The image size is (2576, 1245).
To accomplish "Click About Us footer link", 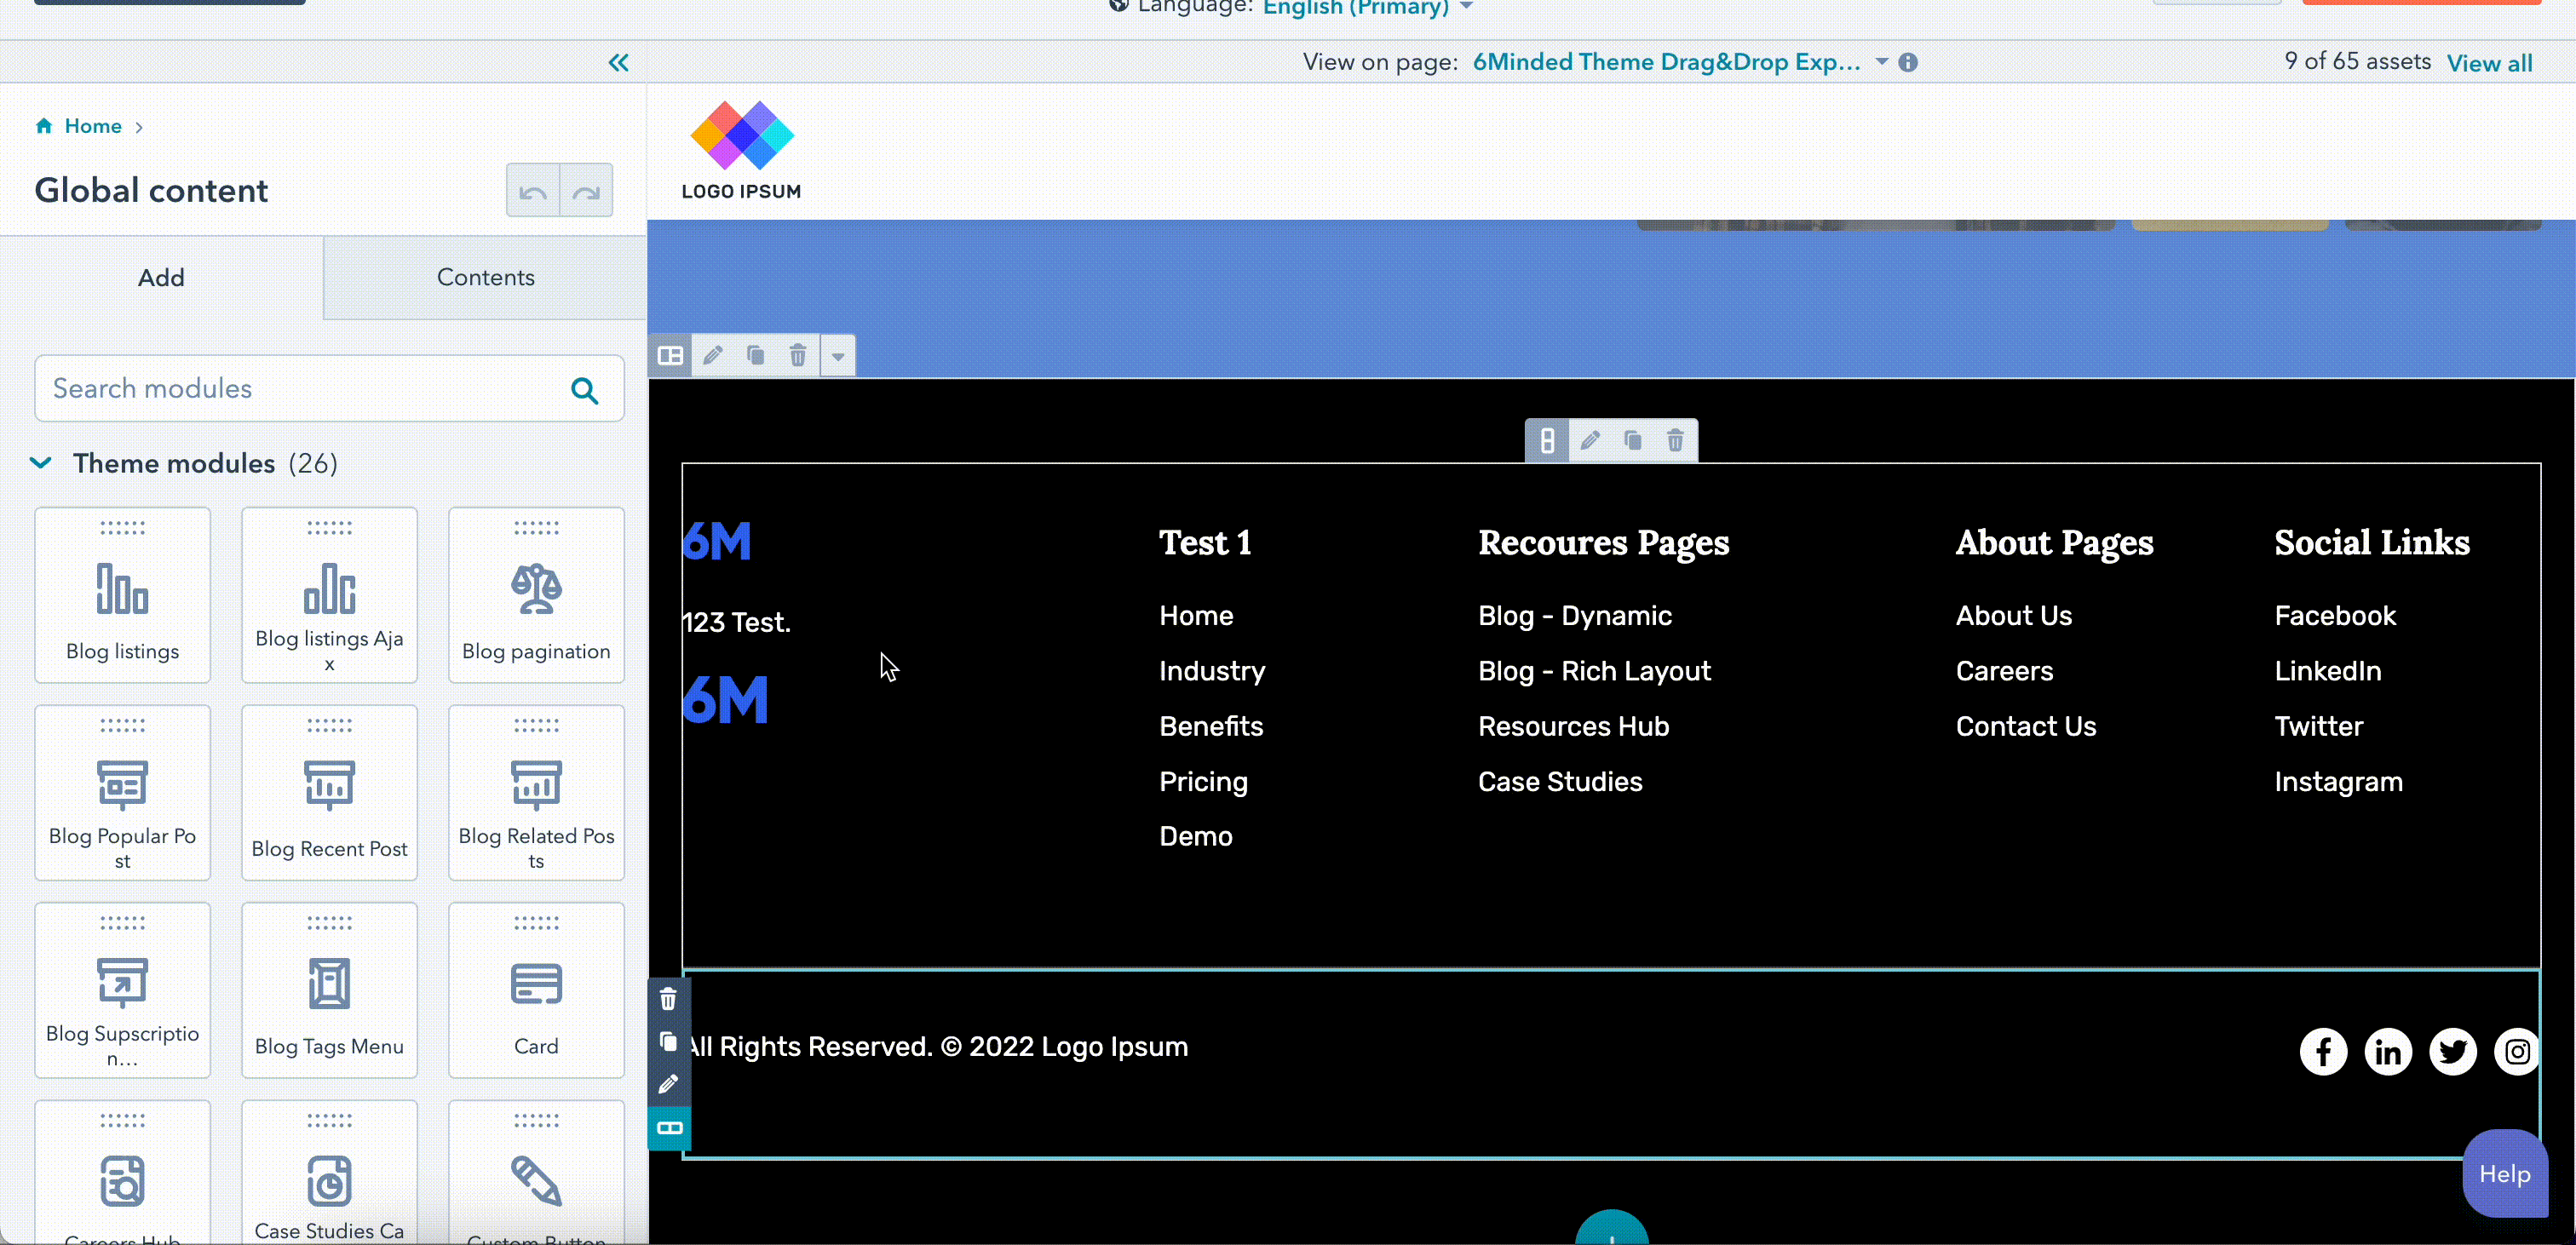I will [x=2014, y=616].
